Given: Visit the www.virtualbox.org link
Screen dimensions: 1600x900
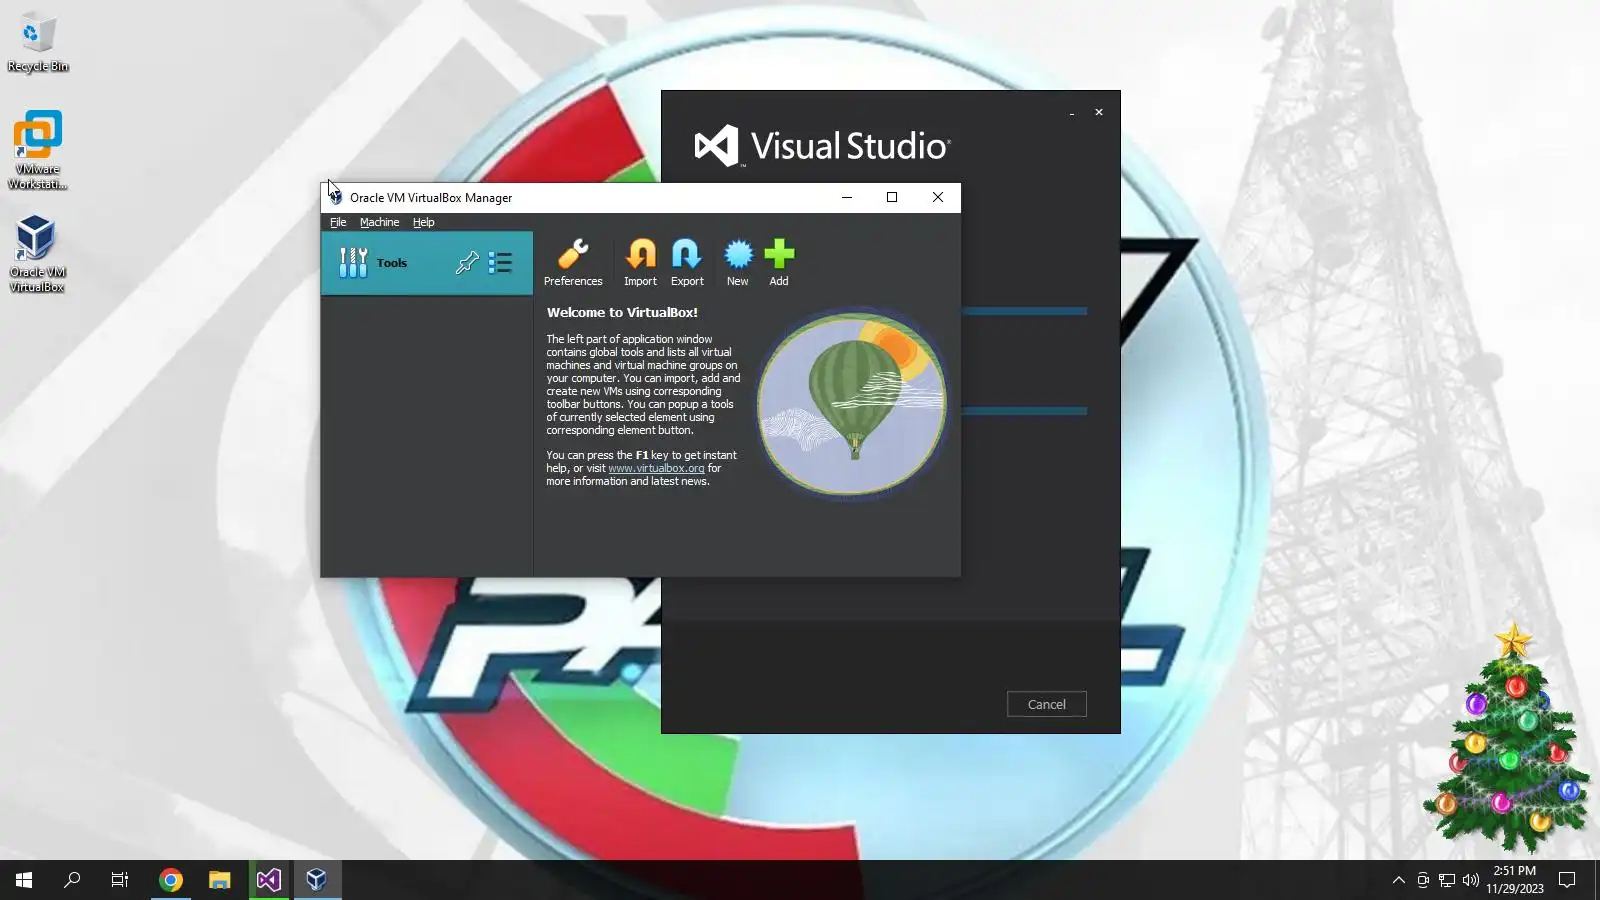Looking at the screenshot, I should coord(656,468).
